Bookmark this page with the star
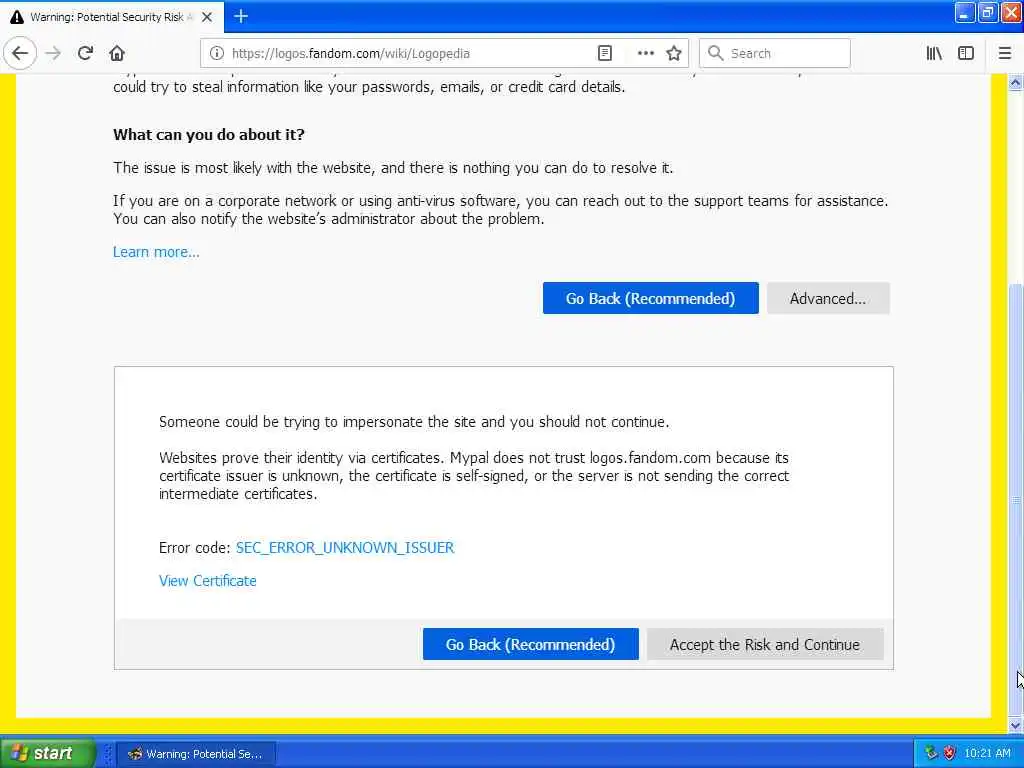This screenshot has width=1024, height=768. 674,53
